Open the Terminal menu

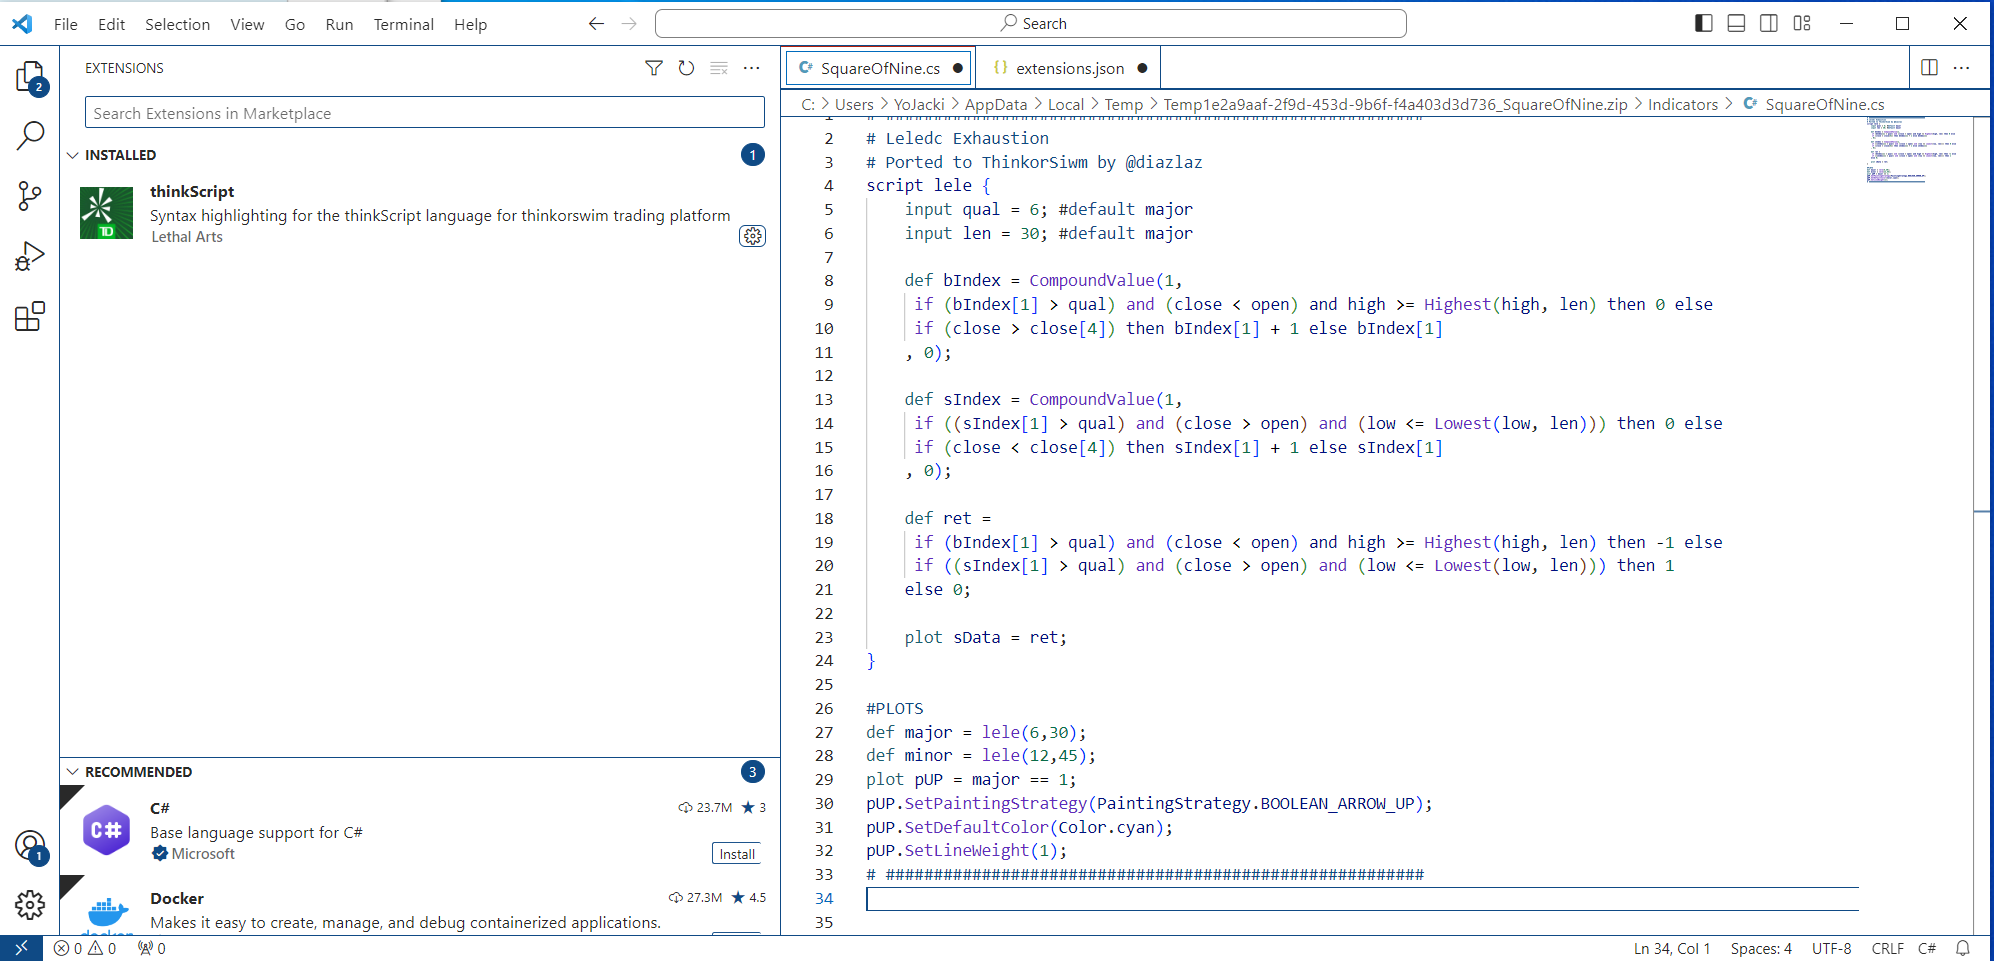[404, 24]
